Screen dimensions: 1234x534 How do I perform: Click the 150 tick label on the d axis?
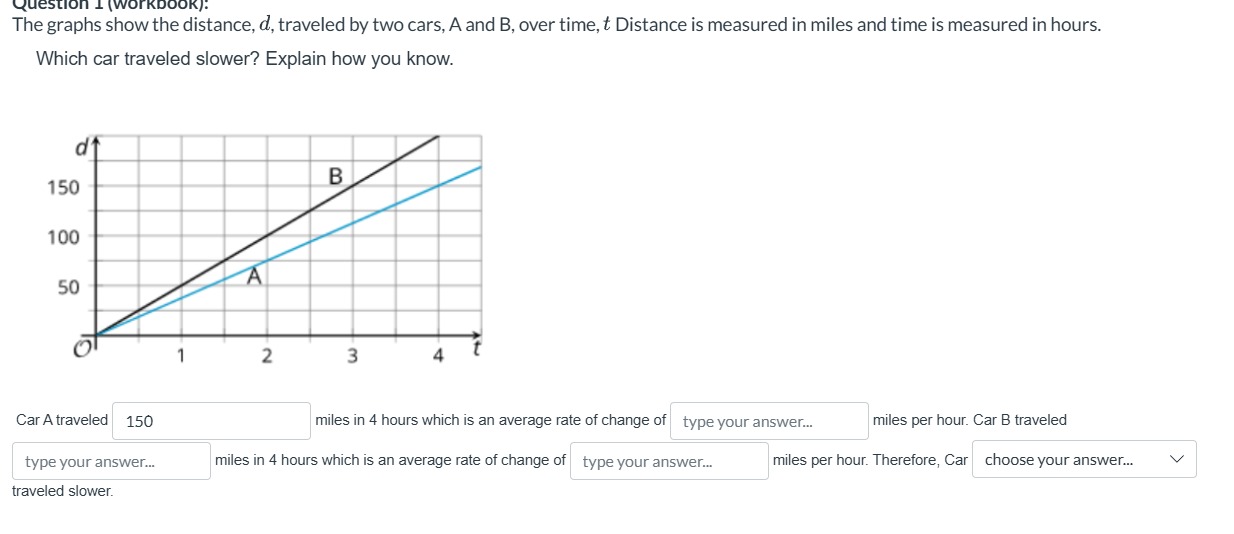point(63,187)
